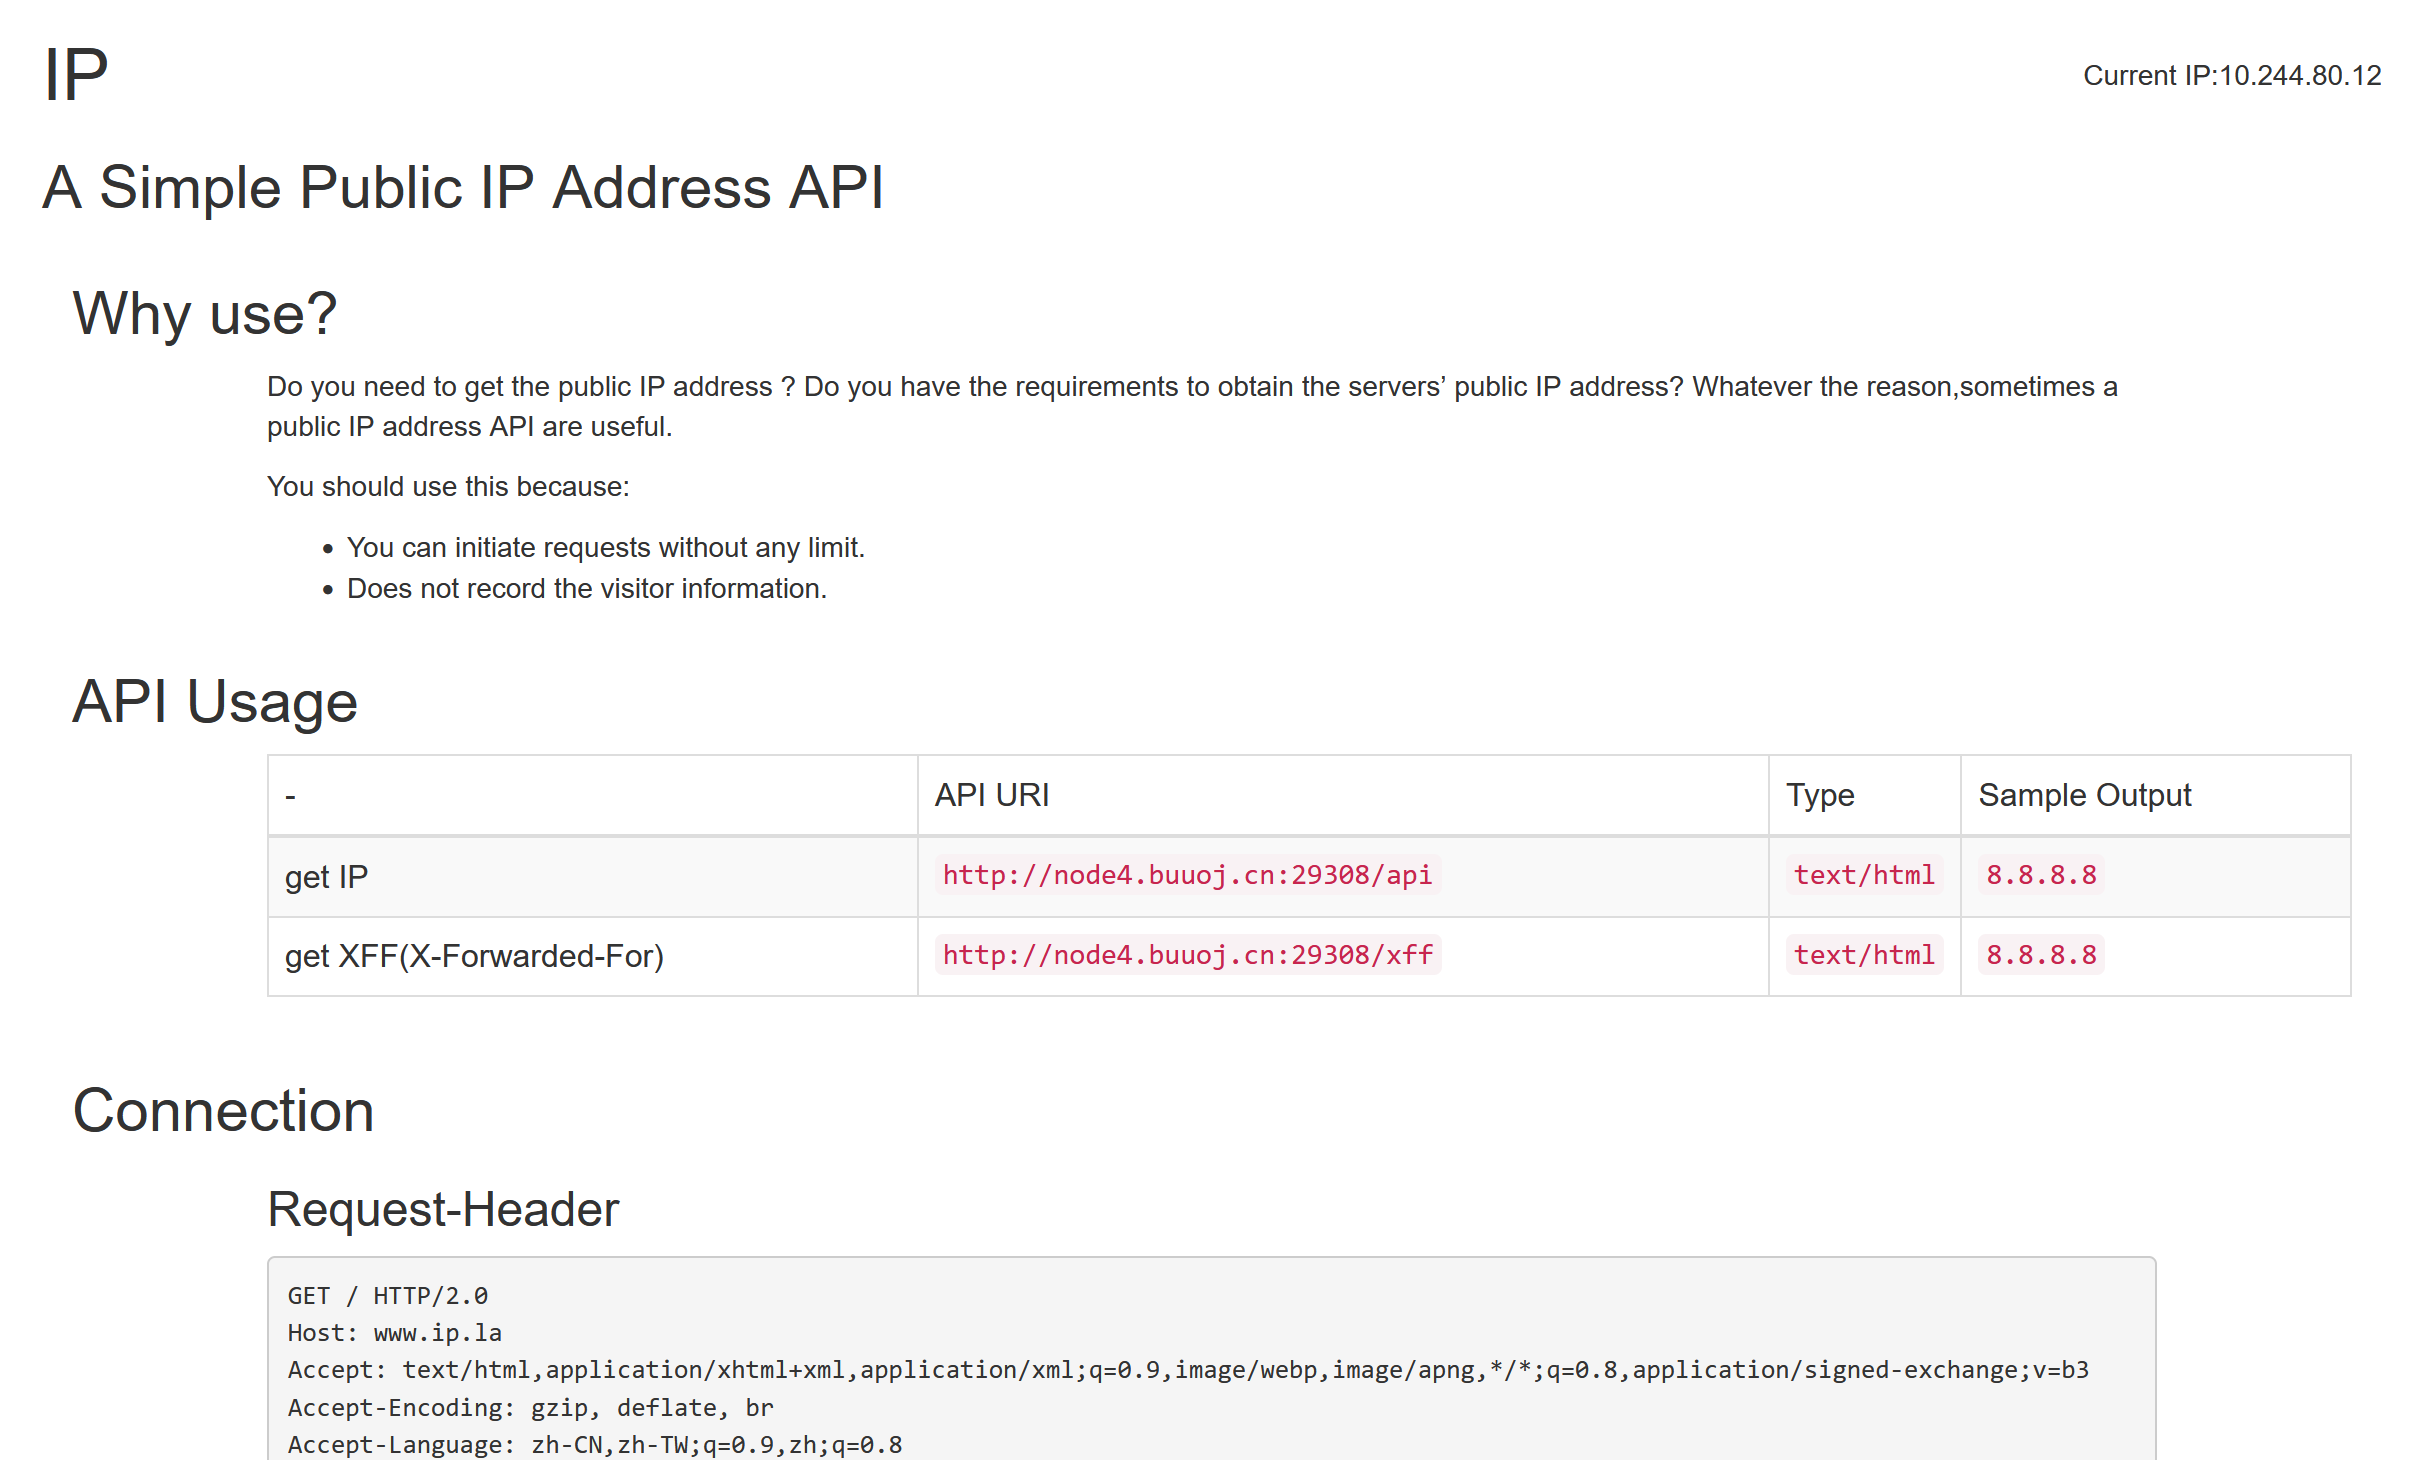The width and height of the screenshot is (2426, 1460).
Task: Click 'You can initiate requests without any limit.' bullet
Action: coord(606,548)
